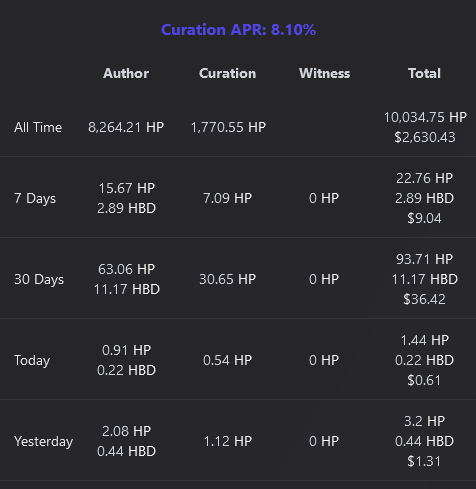Click the $1.31 yesterday total
476x489 pixels.
[424, 461]
